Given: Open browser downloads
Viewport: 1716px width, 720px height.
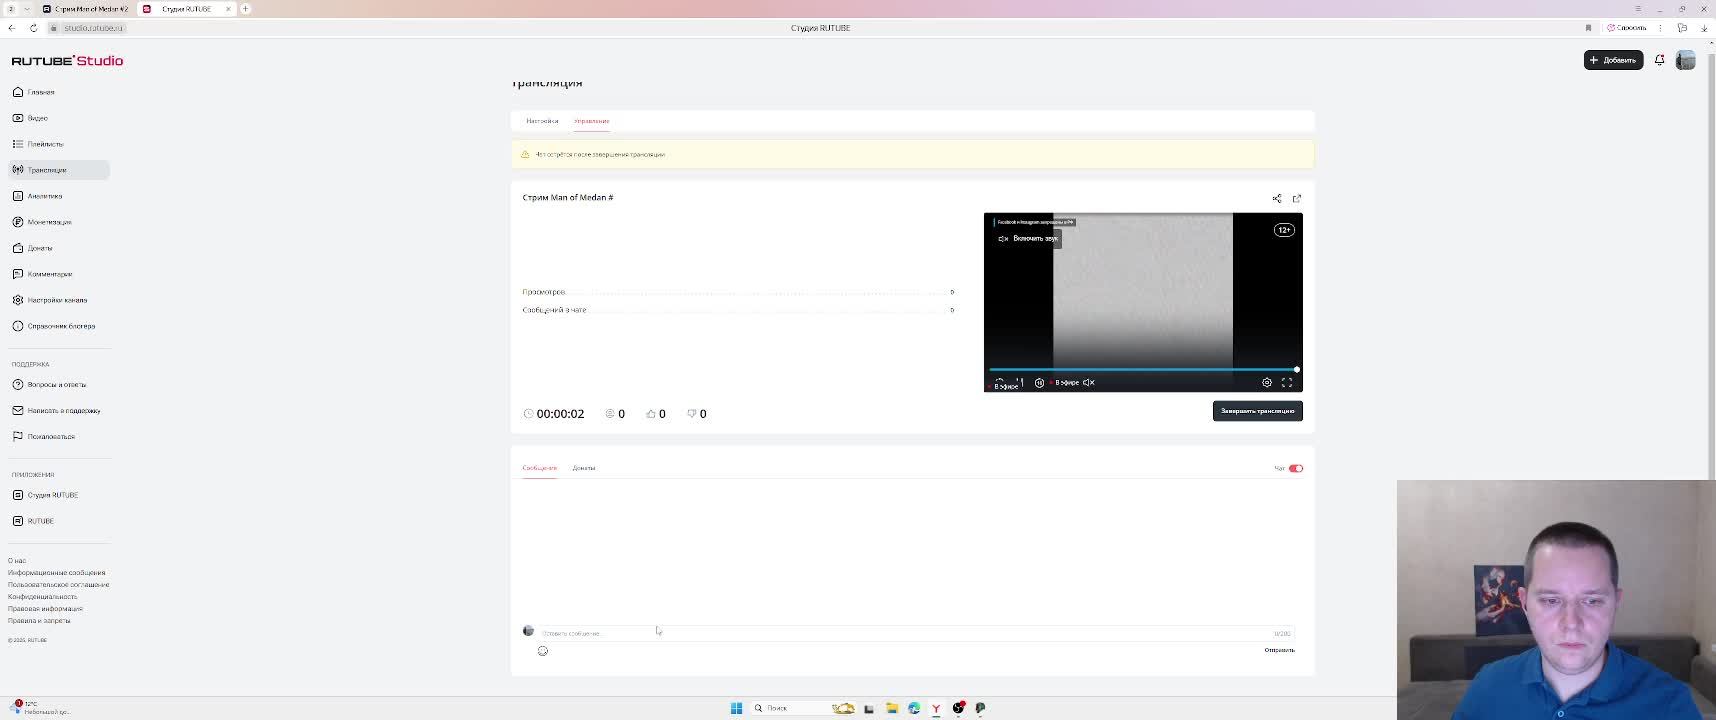Looking at the screenshot, I should pos(1704,28).
